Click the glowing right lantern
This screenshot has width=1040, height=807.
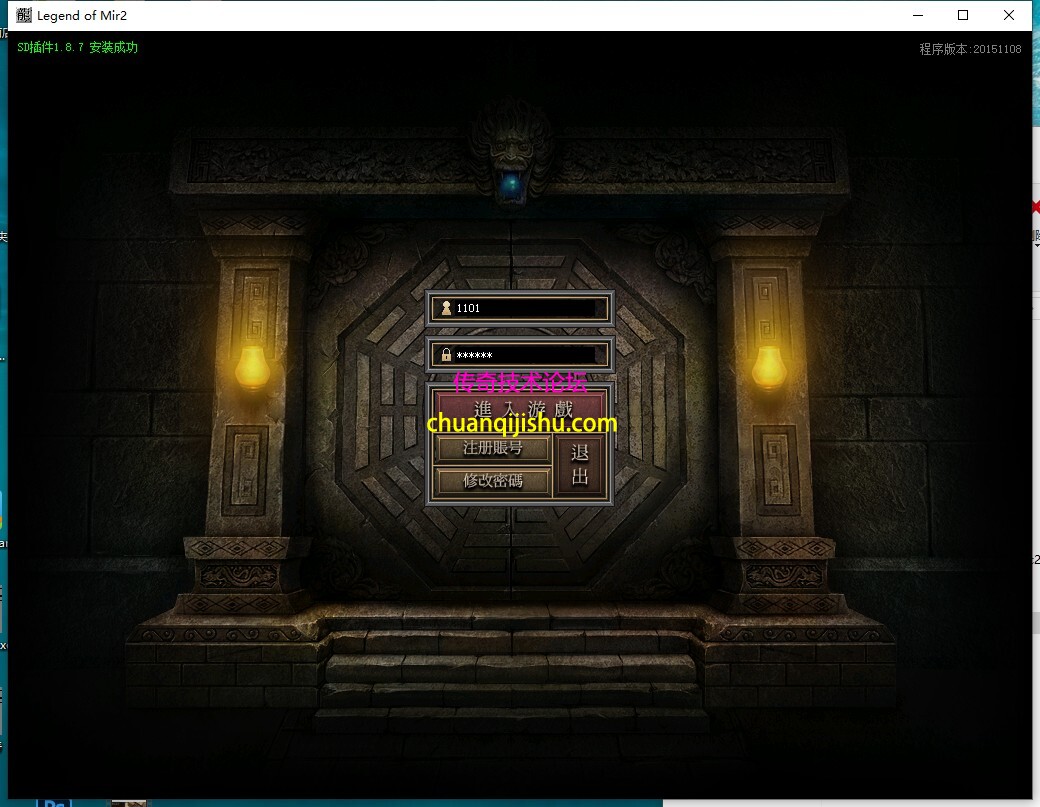pyautogui.click(x=768, y=367)
